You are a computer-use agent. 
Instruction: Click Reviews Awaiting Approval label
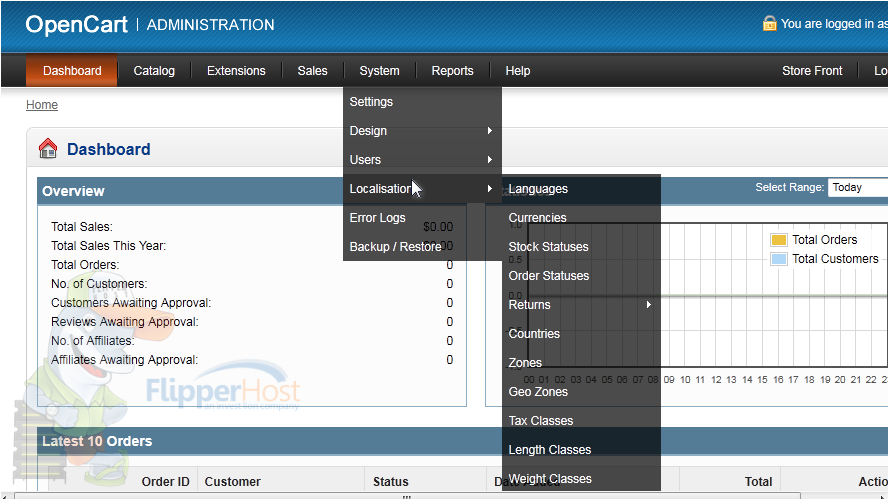click(x=125, y=322)
